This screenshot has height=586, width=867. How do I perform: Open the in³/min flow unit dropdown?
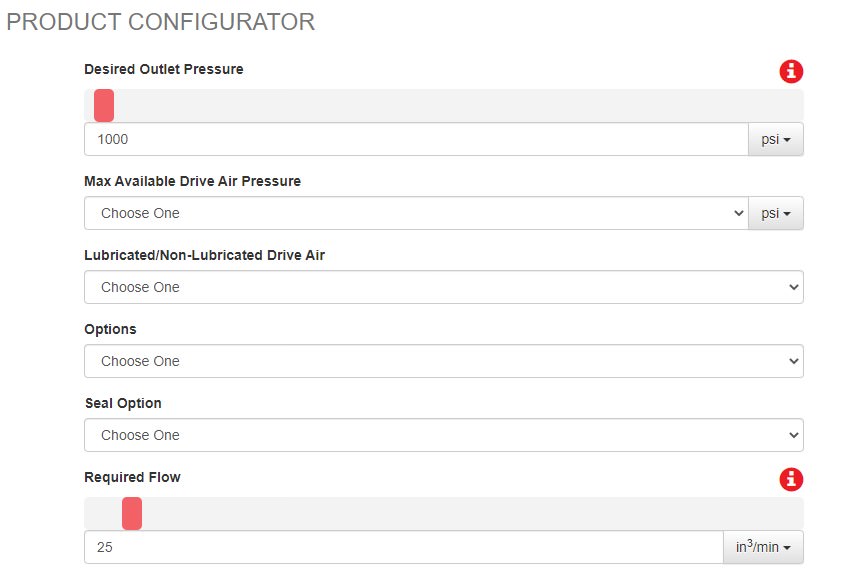763,548
